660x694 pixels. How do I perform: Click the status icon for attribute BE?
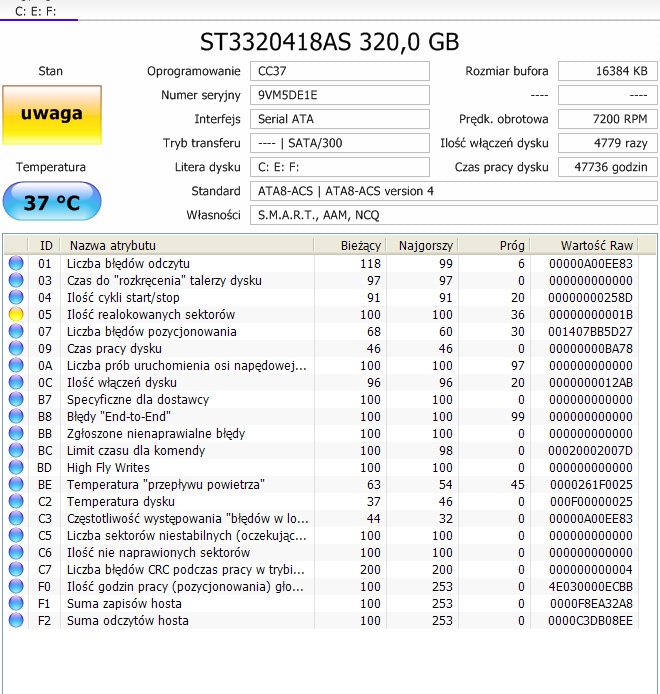pyautogui.click(x=16, y=484)
